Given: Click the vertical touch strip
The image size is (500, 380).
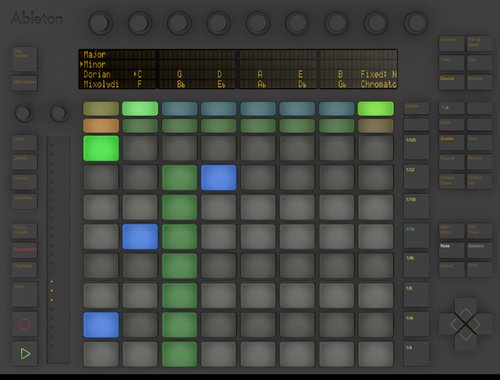Looking at the screenshot, I should (x=58, y=249).
